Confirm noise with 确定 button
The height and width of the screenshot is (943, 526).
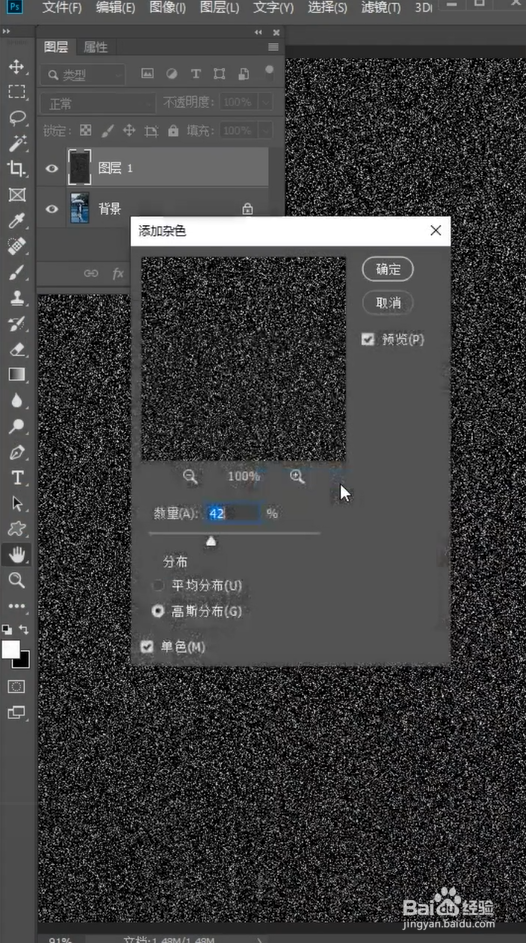pos(388,269)
